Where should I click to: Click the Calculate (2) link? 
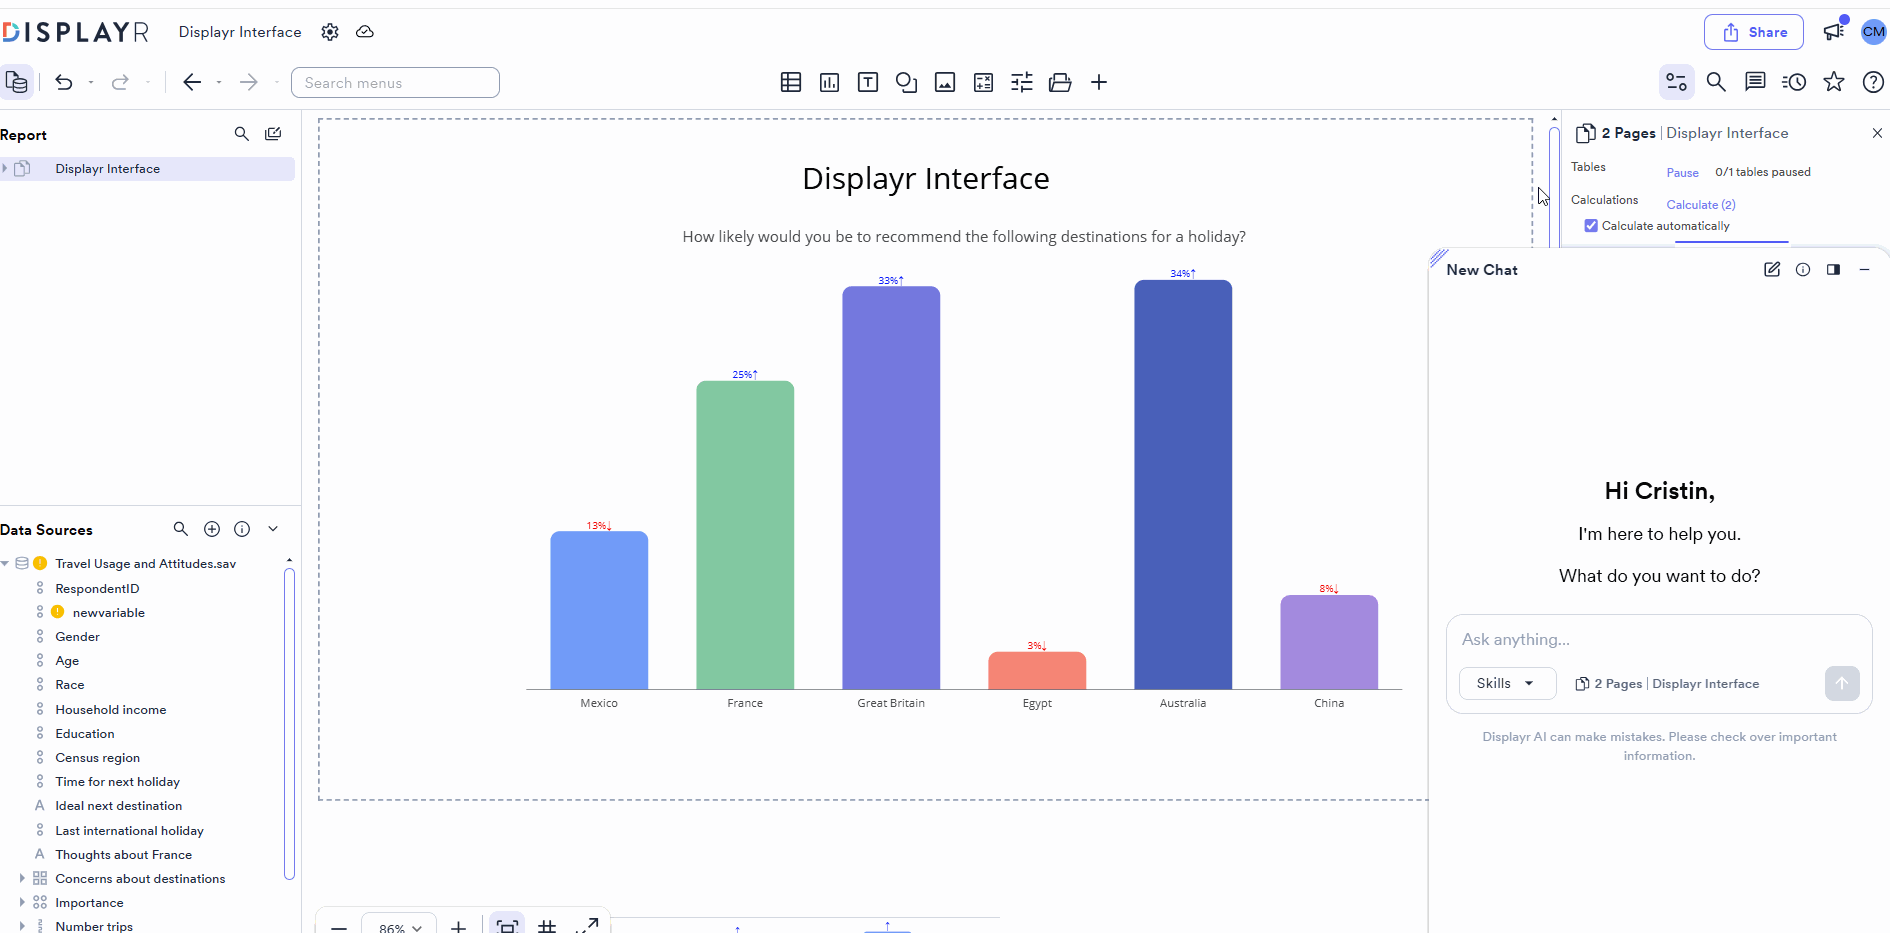coord(1701,205)
